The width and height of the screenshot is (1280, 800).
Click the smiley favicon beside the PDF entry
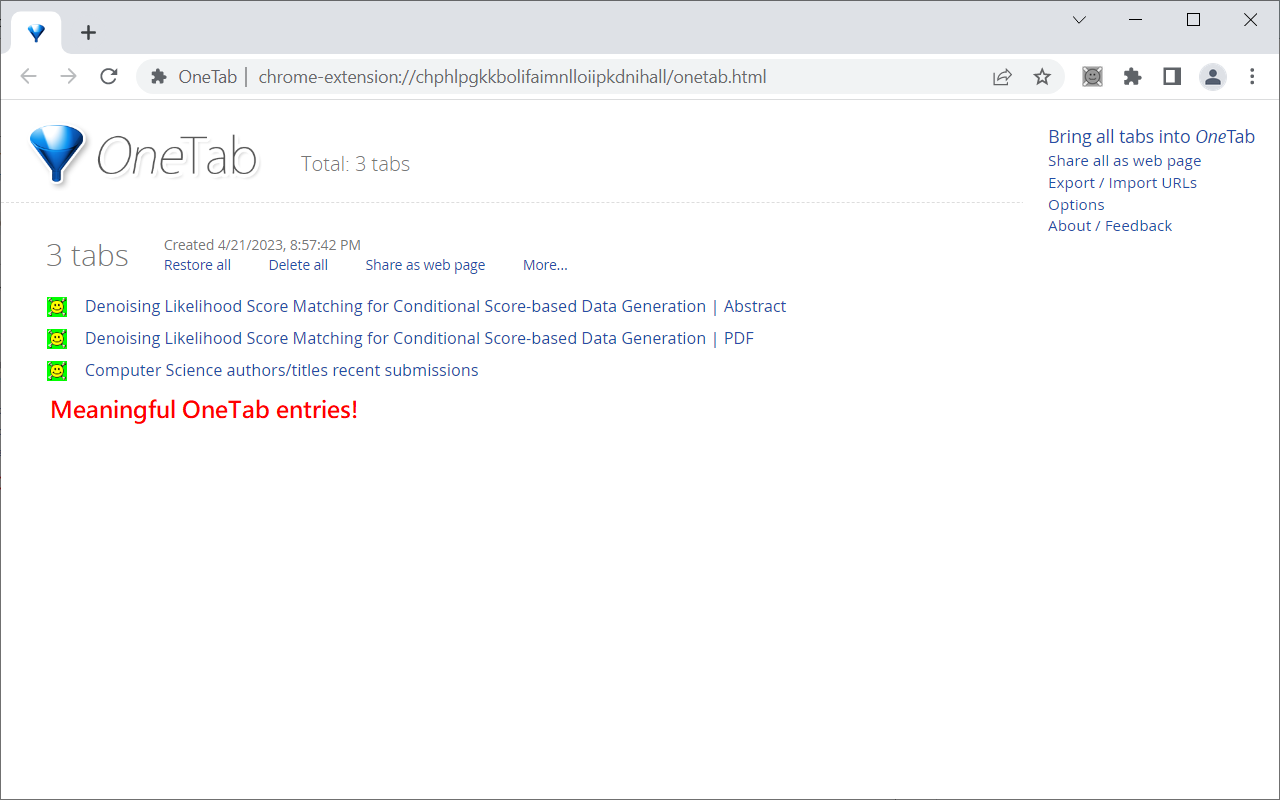57,339
